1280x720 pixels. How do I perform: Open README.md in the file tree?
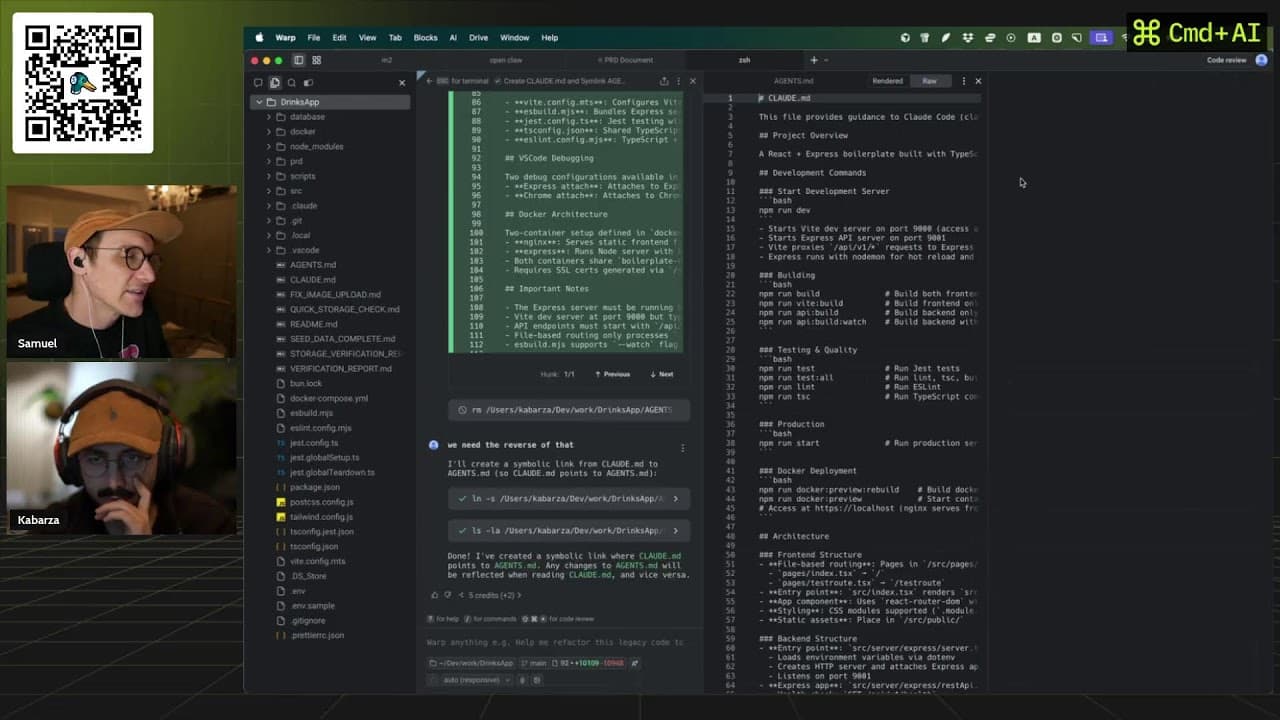313,324
